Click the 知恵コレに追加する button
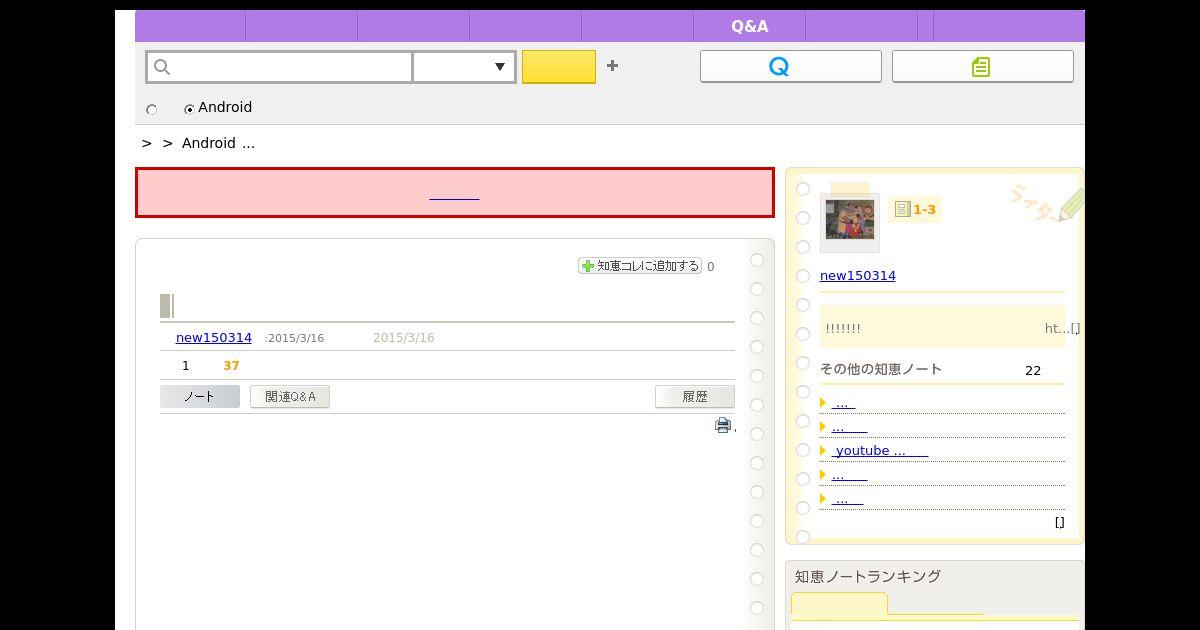Viewport: 1200px width, 630px height. pyautogui.click(x=640, y=266)
